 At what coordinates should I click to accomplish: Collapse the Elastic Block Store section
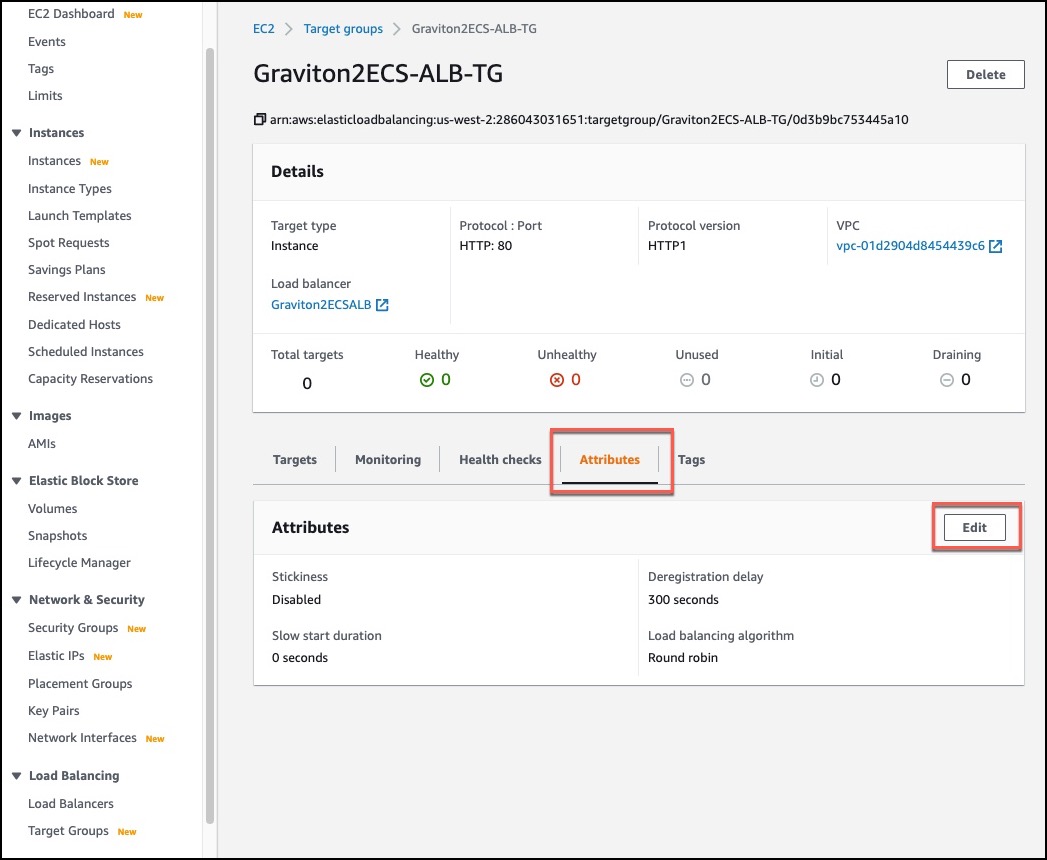(x=17, y=481)
